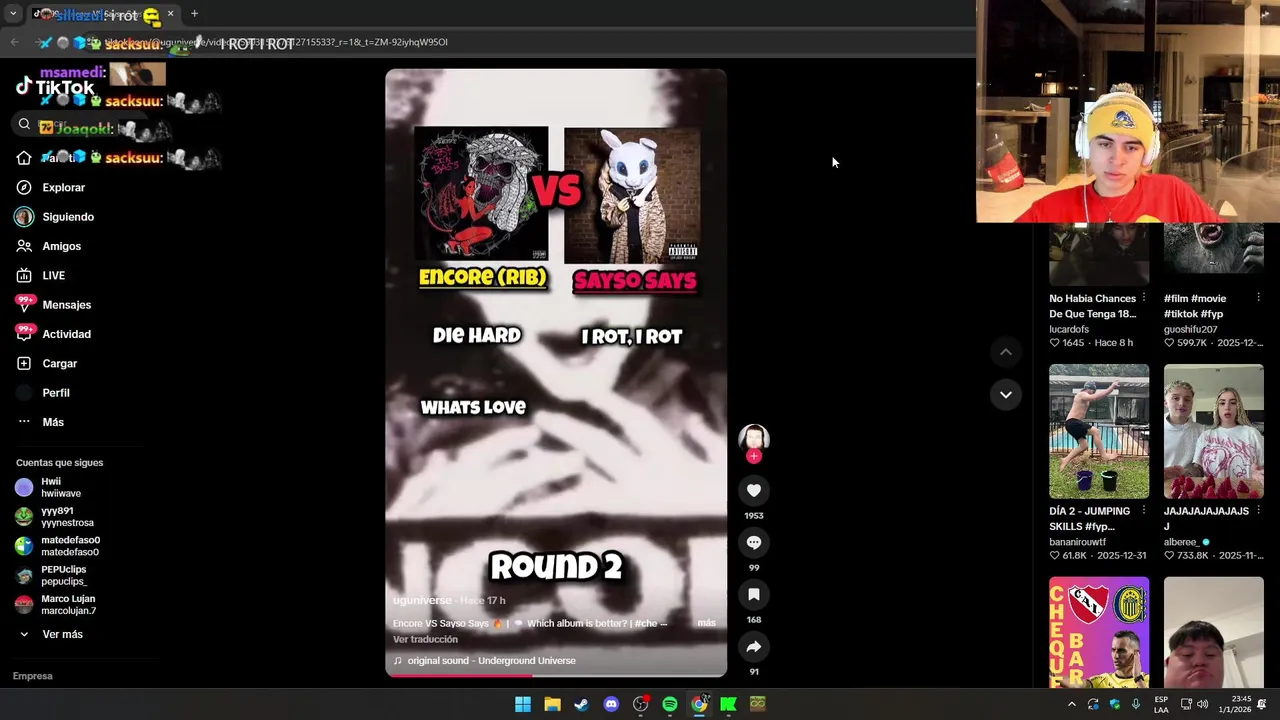The image size is (1280, 720).
Task: Open the Windows Start button
Action: coord(522,704)
